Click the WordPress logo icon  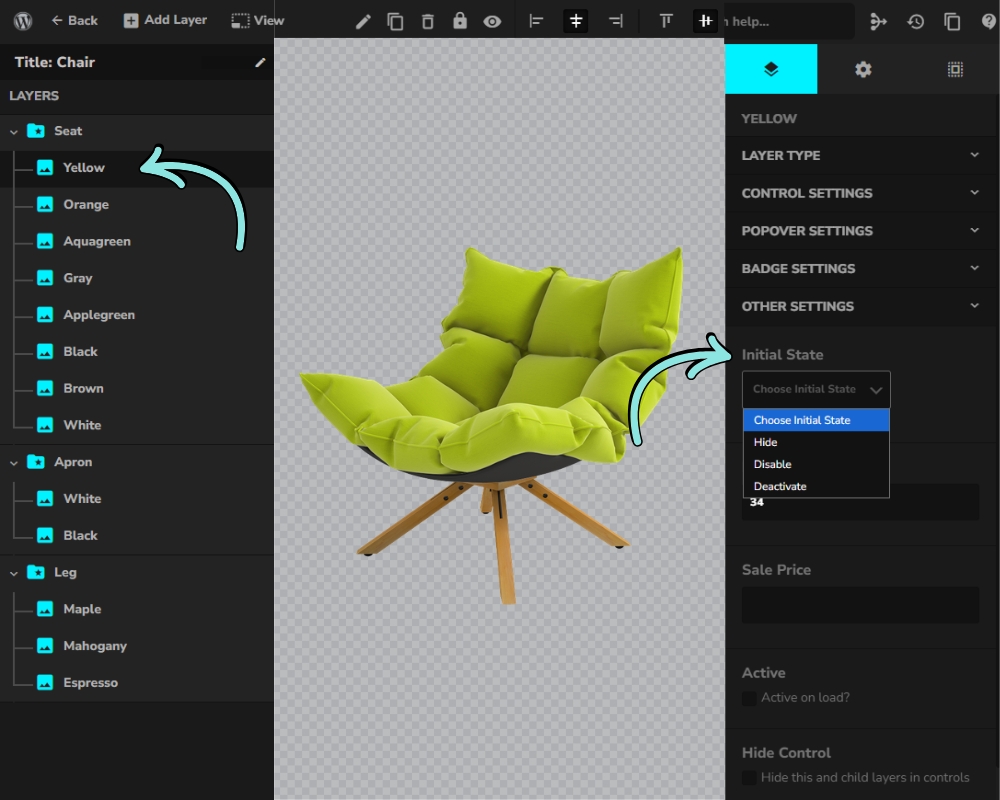[x=23, y=21]
